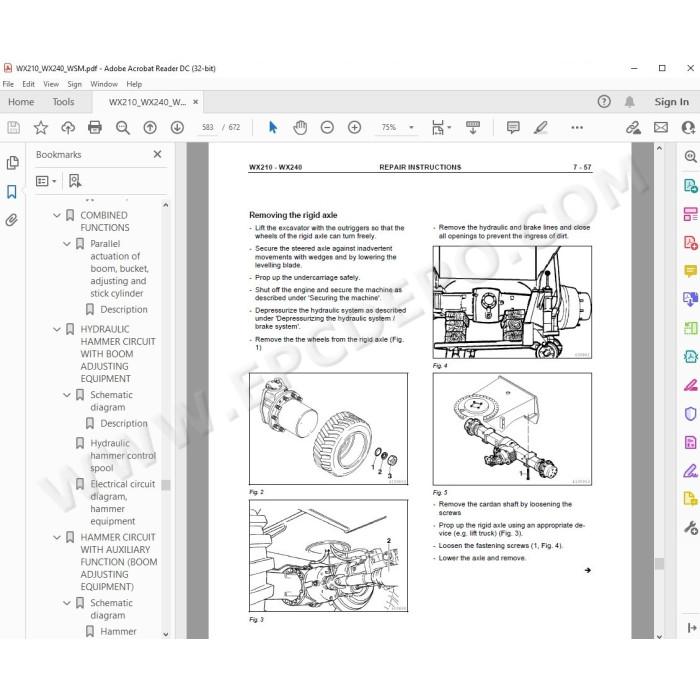700x700 pixels.
Task: Open the Hammer bookmark at the list bottom
Action: (x=118, y=632)
